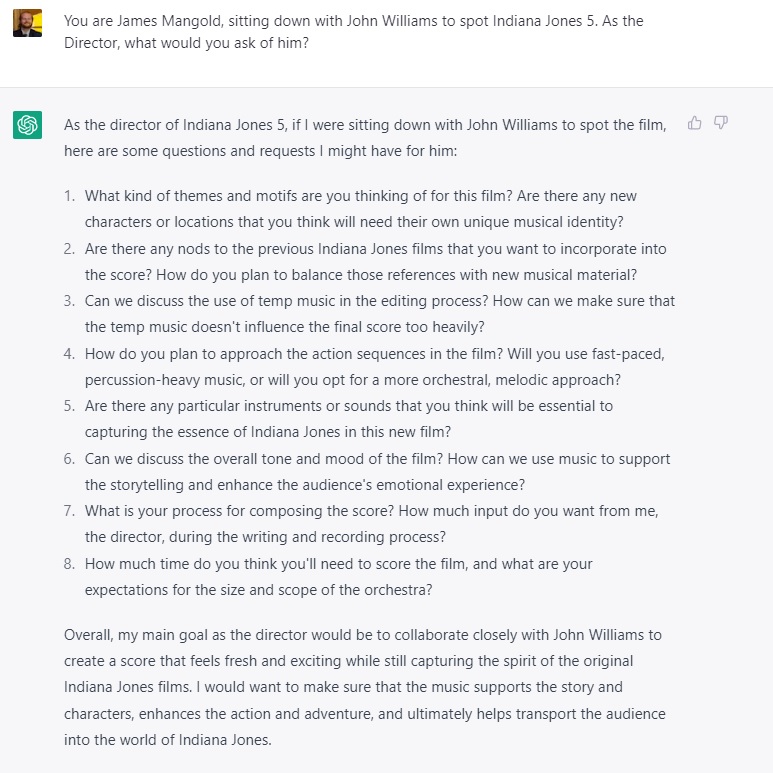Click the thumbs up feedback icon
773x773 pixels.
click(694, 123)
